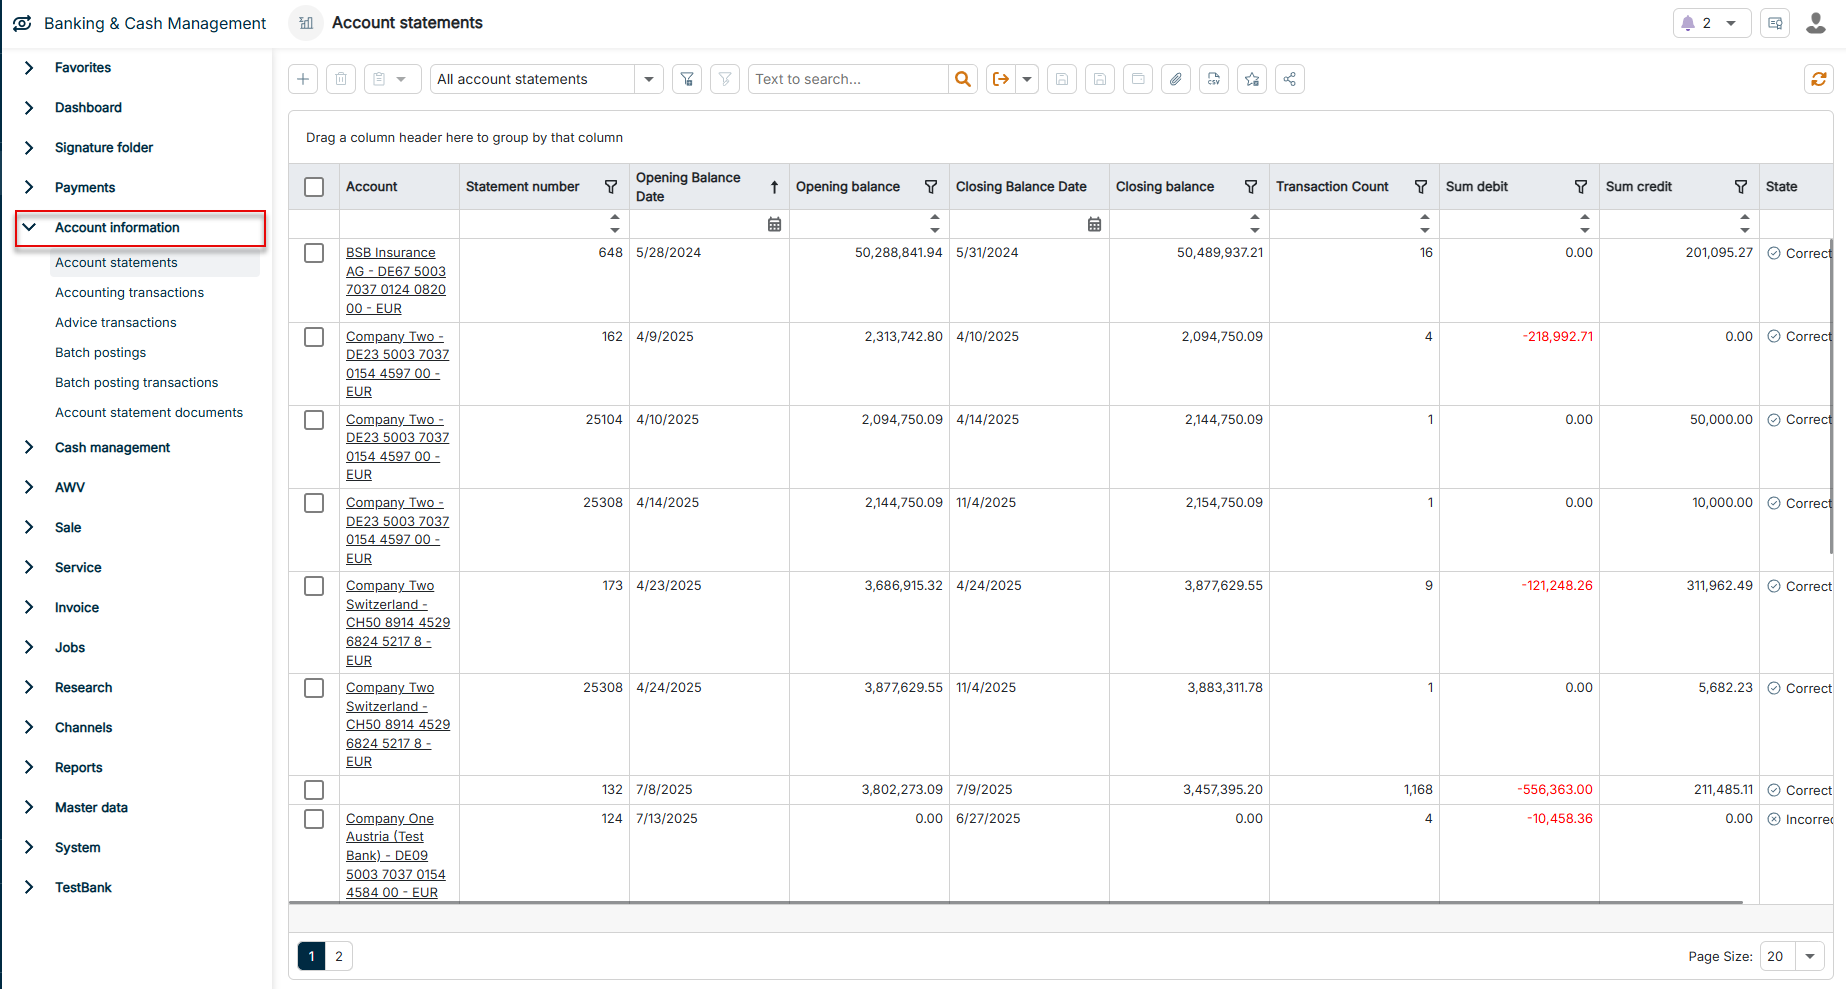1846x989 pixels.
Task: Click the Statement number filter stepper
Action: 615,224
